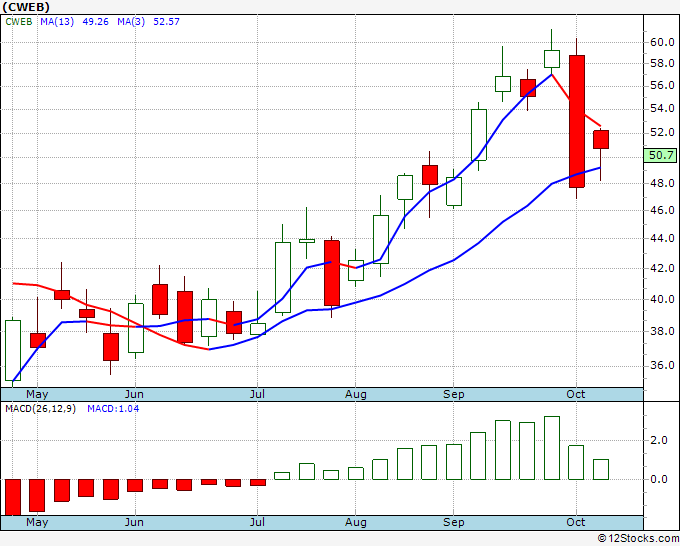Click the highlighted 50.7 current price tag
The height and width of the screenshot is (546, 680).
tap(660, 155)
